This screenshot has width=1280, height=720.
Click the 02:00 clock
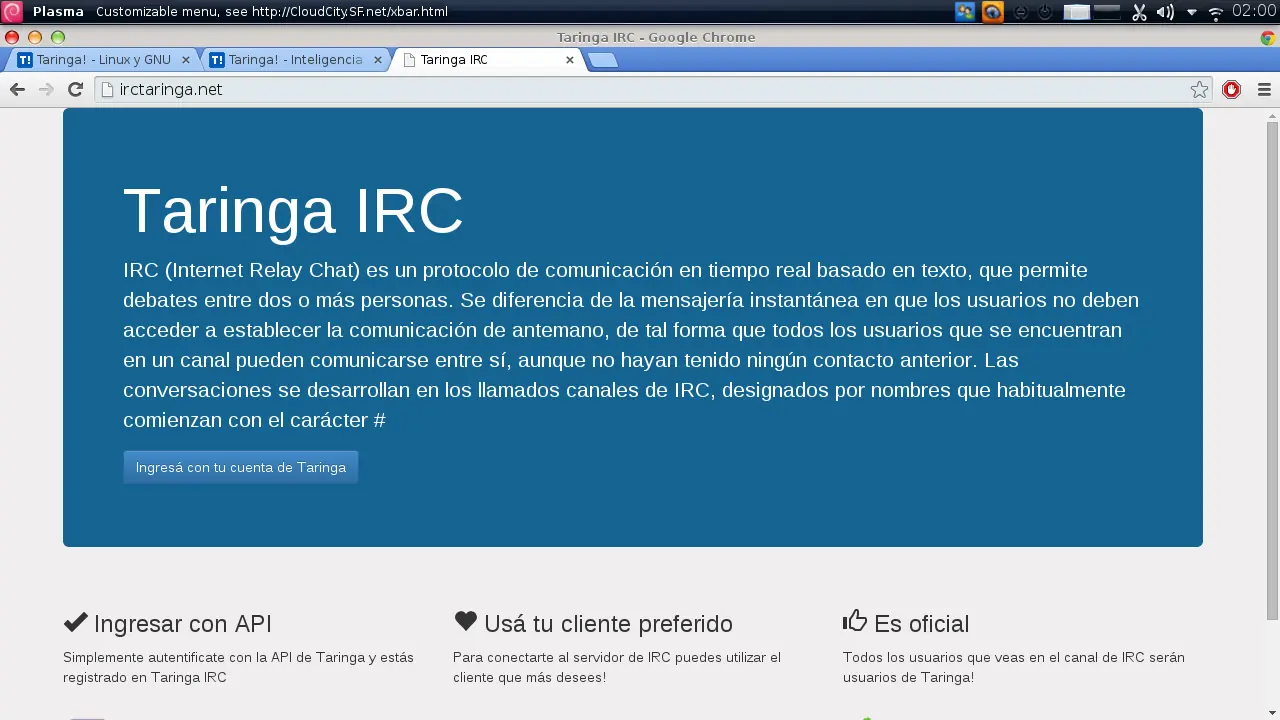1254,11
